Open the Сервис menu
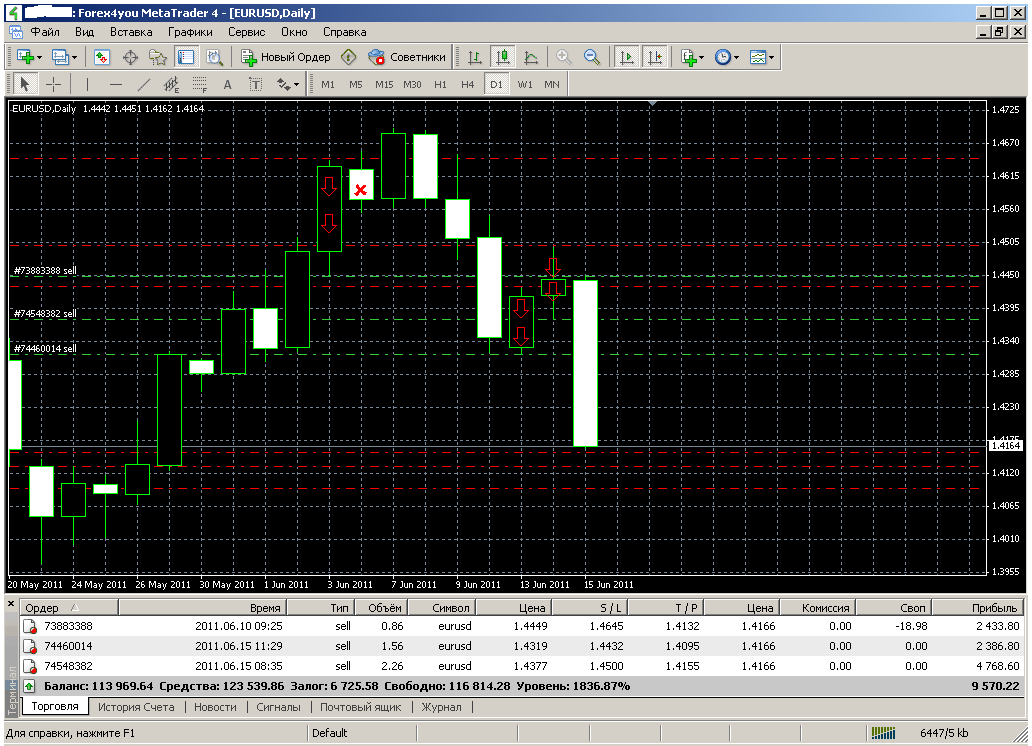Viewport: 1032px width, 746px height. 246,31
